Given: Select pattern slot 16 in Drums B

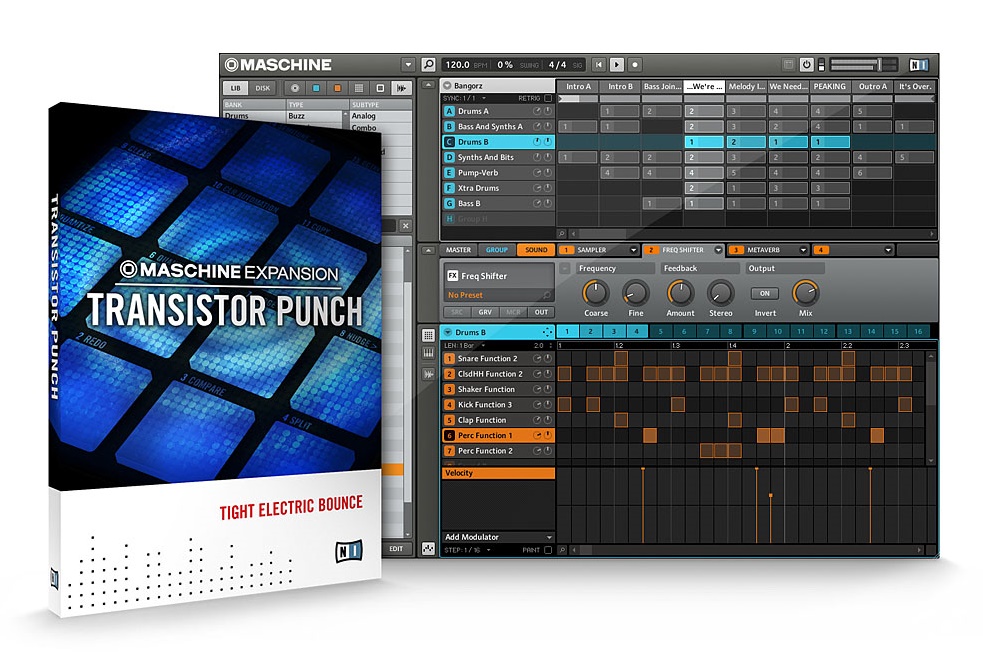Looking at the screenshot, I should pos(918,332).
